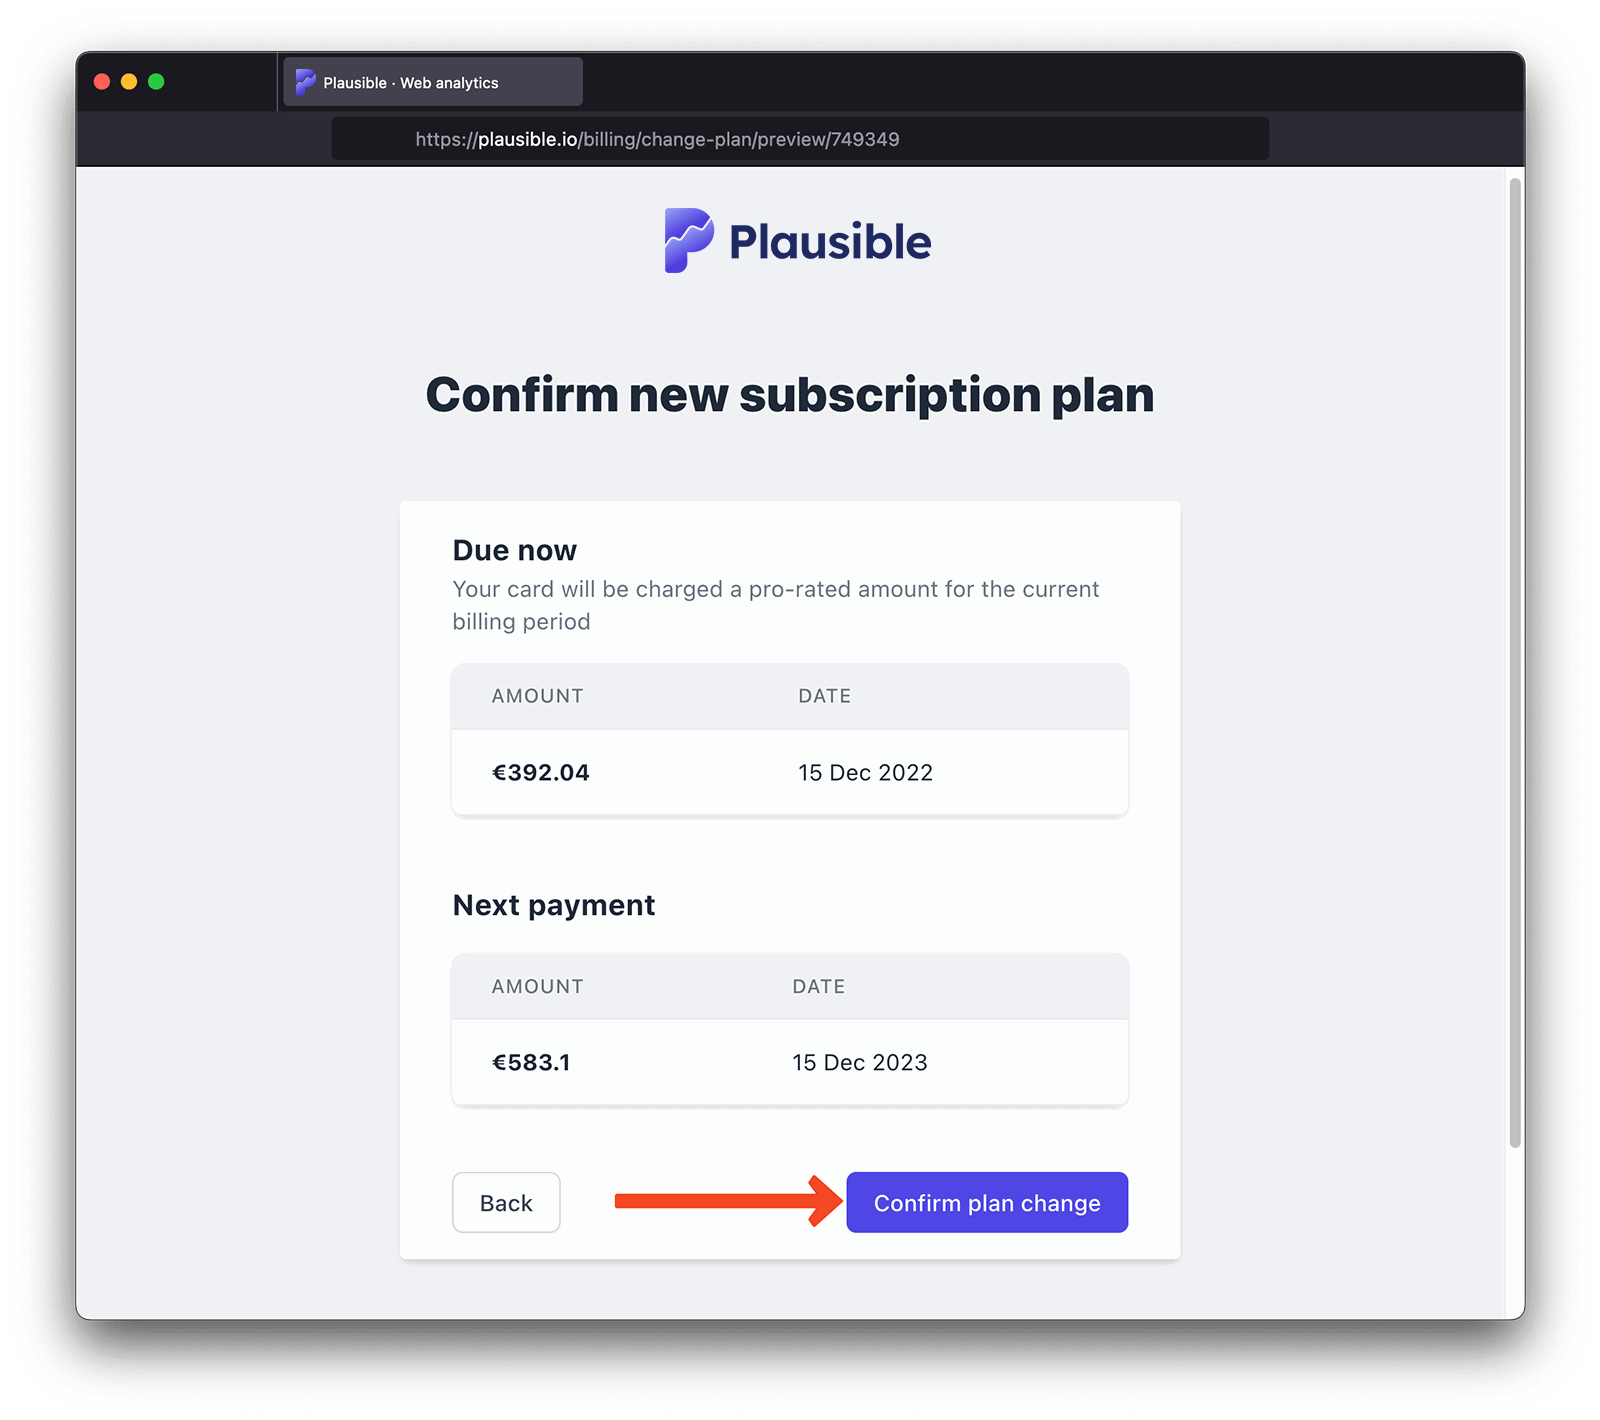Select the green fullscreen circle
This screenshot has width=1600, height=1420.
point(156,81)
